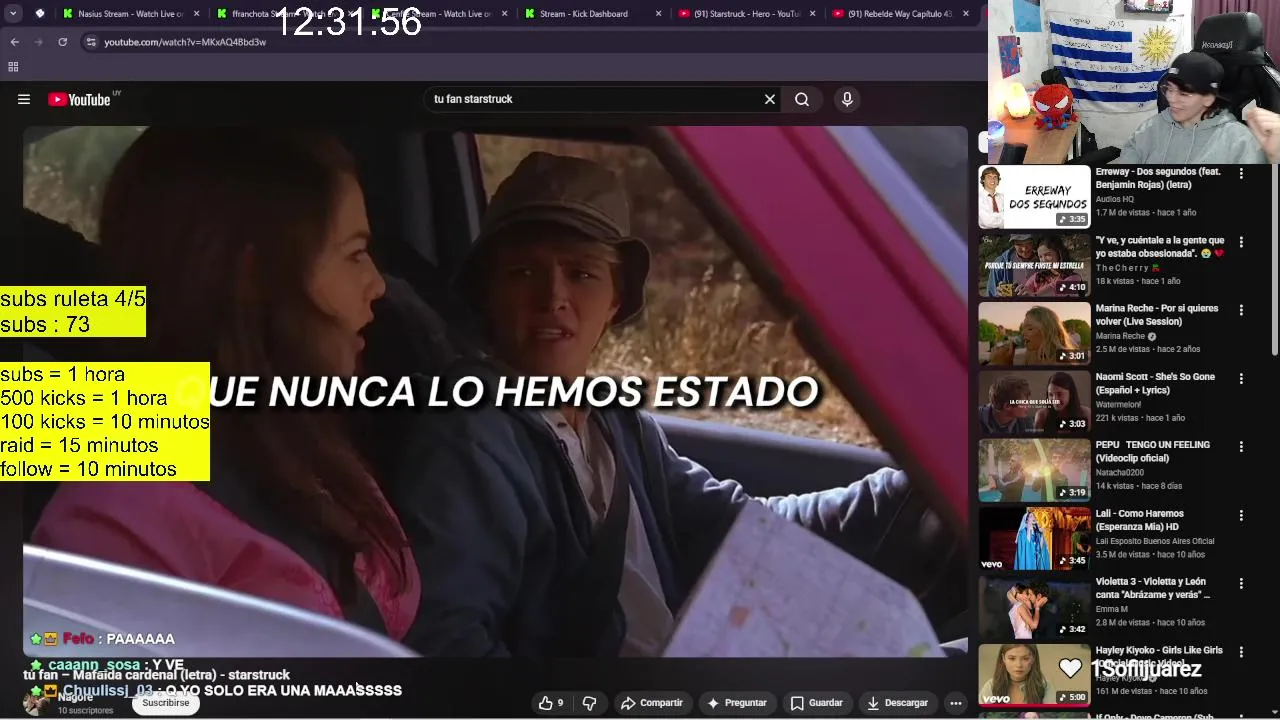Open the 'Erreway - Dos segundos' video thumbnail

pyautogui.click(x=1034, y=197)
